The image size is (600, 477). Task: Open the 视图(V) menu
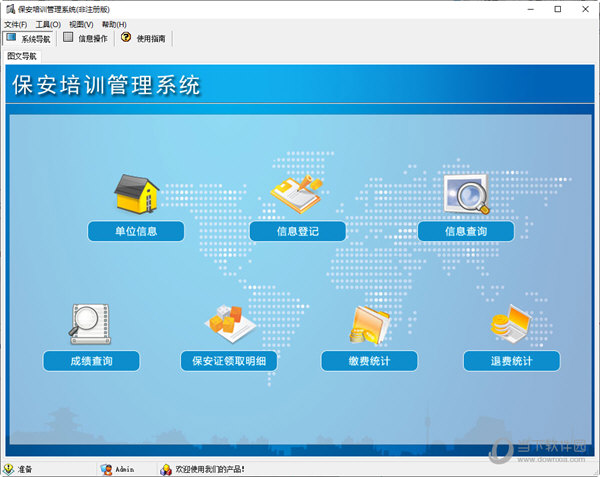[x=81, y=24]
